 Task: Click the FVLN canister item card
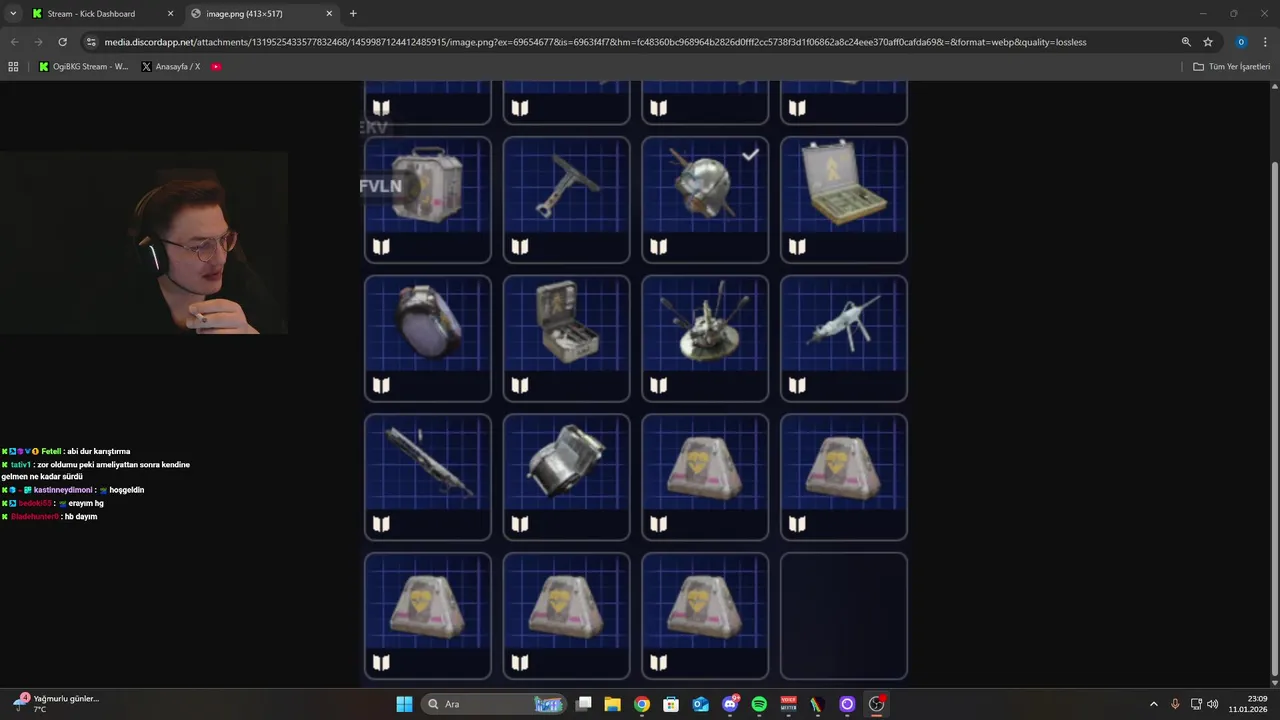tap(428, 200)
